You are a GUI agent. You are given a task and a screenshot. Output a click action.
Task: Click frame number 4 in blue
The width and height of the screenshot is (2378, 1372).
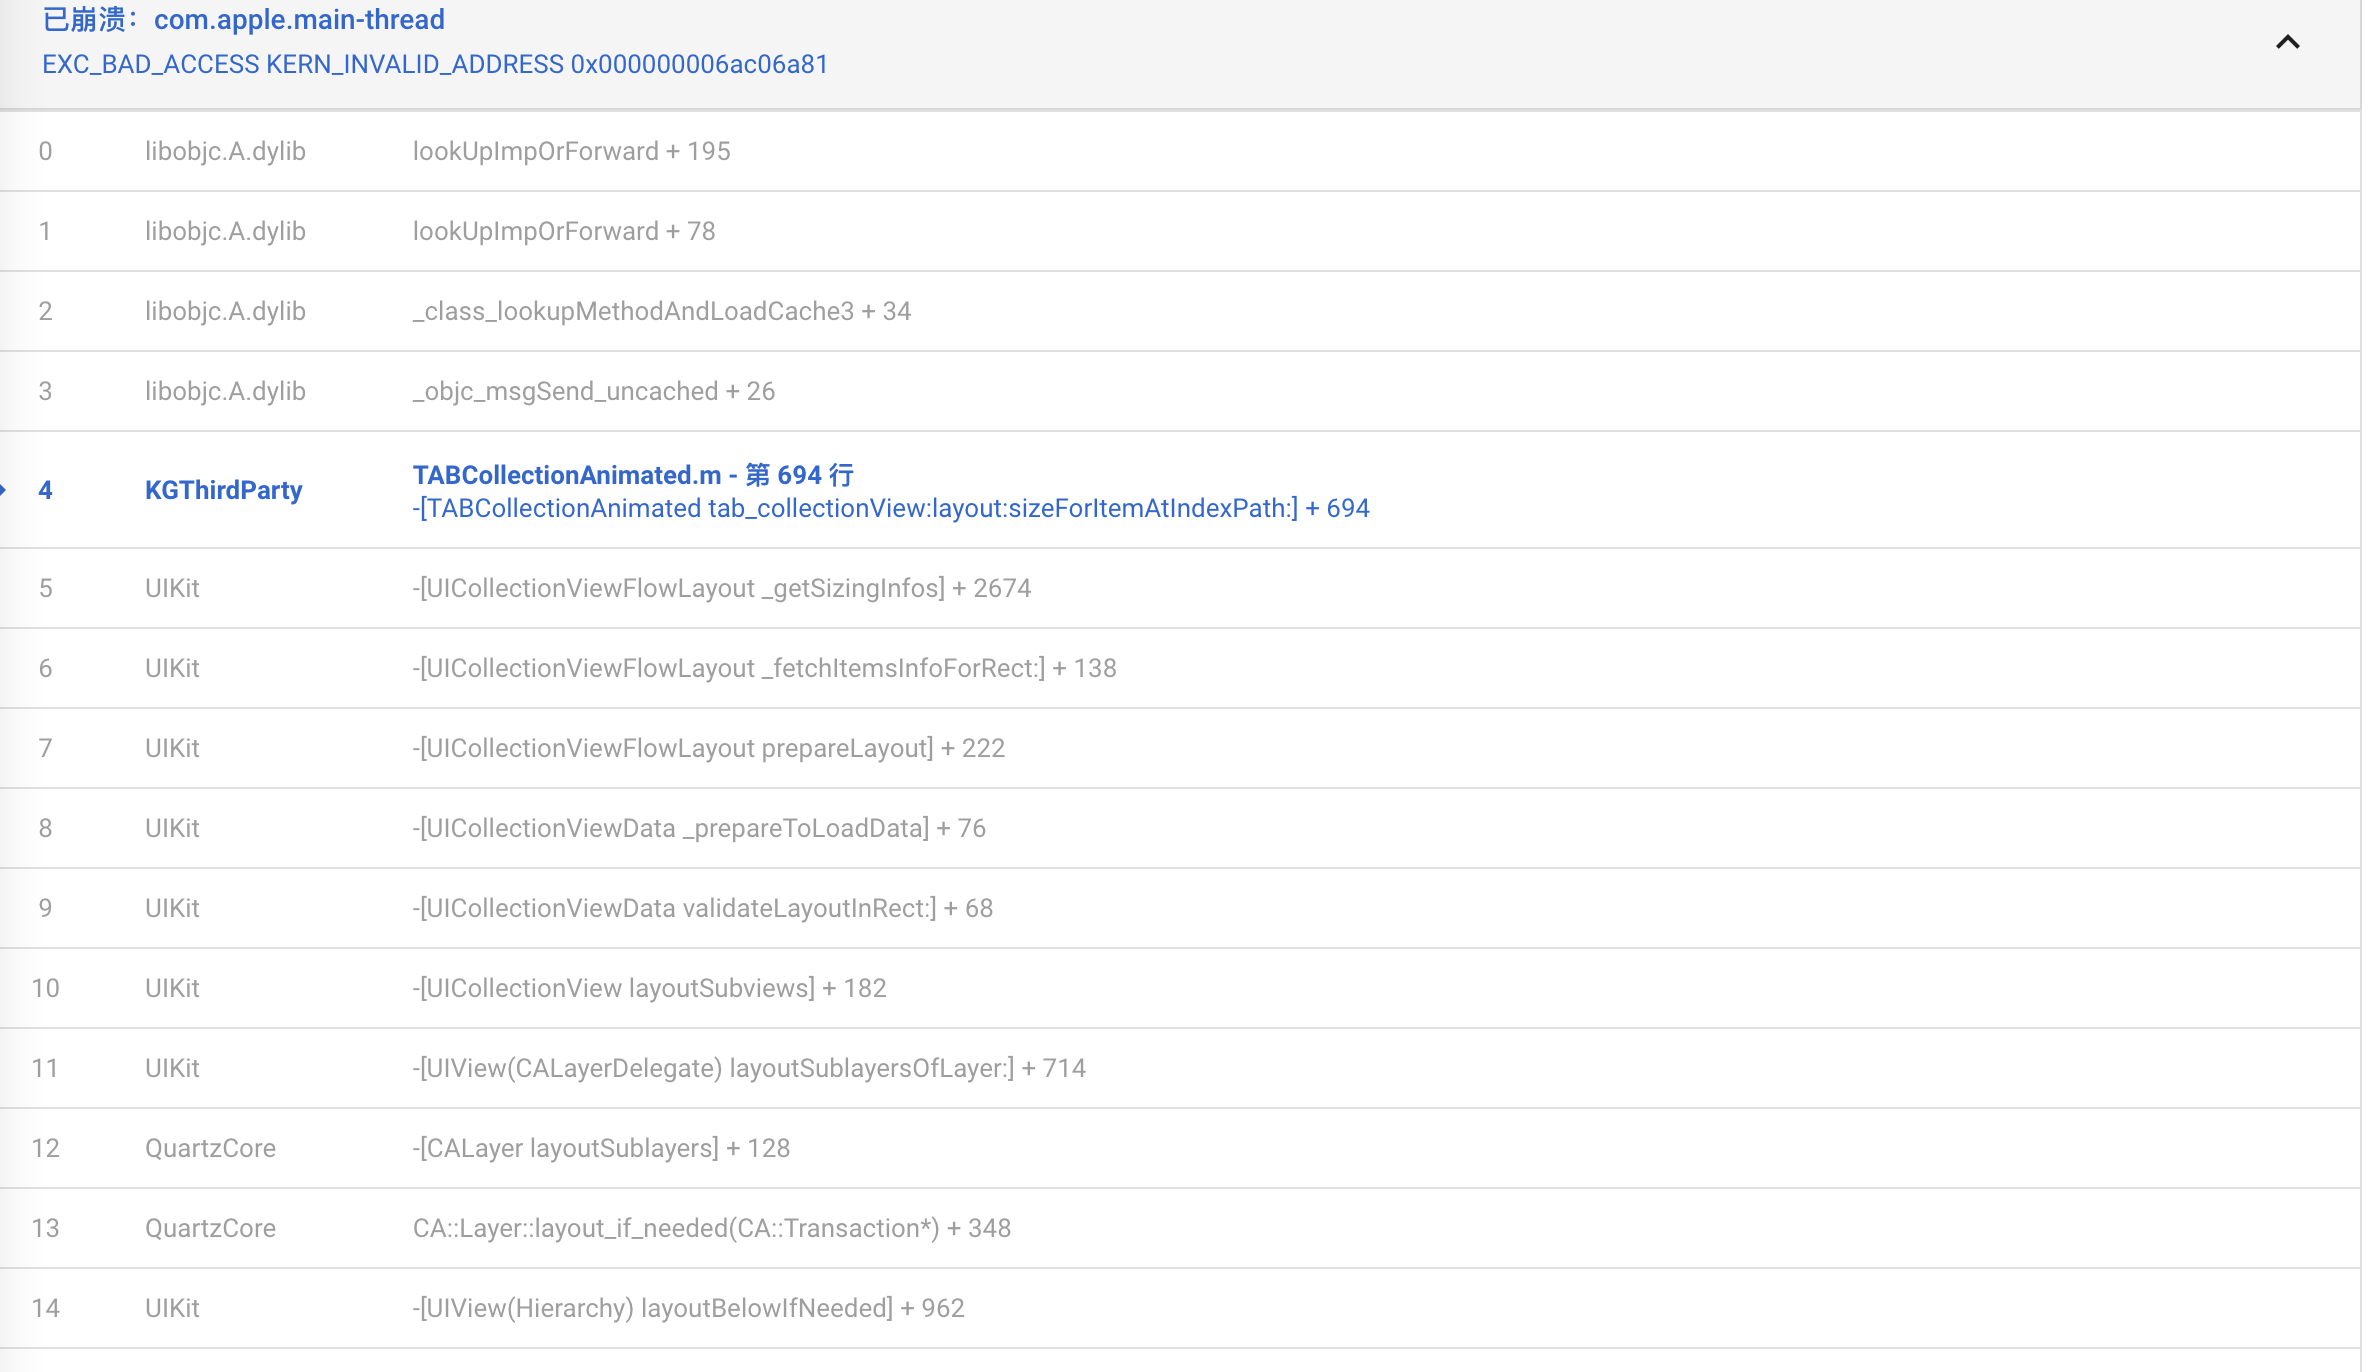pyautogui.click(x=45, y=490)
